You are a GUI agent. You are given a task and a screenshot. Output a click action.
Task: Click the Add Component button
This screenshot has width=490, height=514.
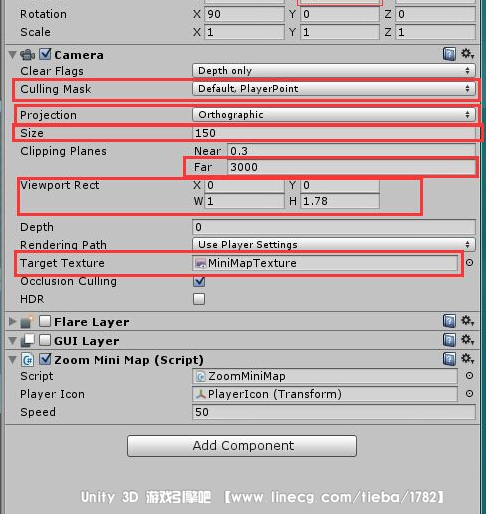tap(242, 446)
